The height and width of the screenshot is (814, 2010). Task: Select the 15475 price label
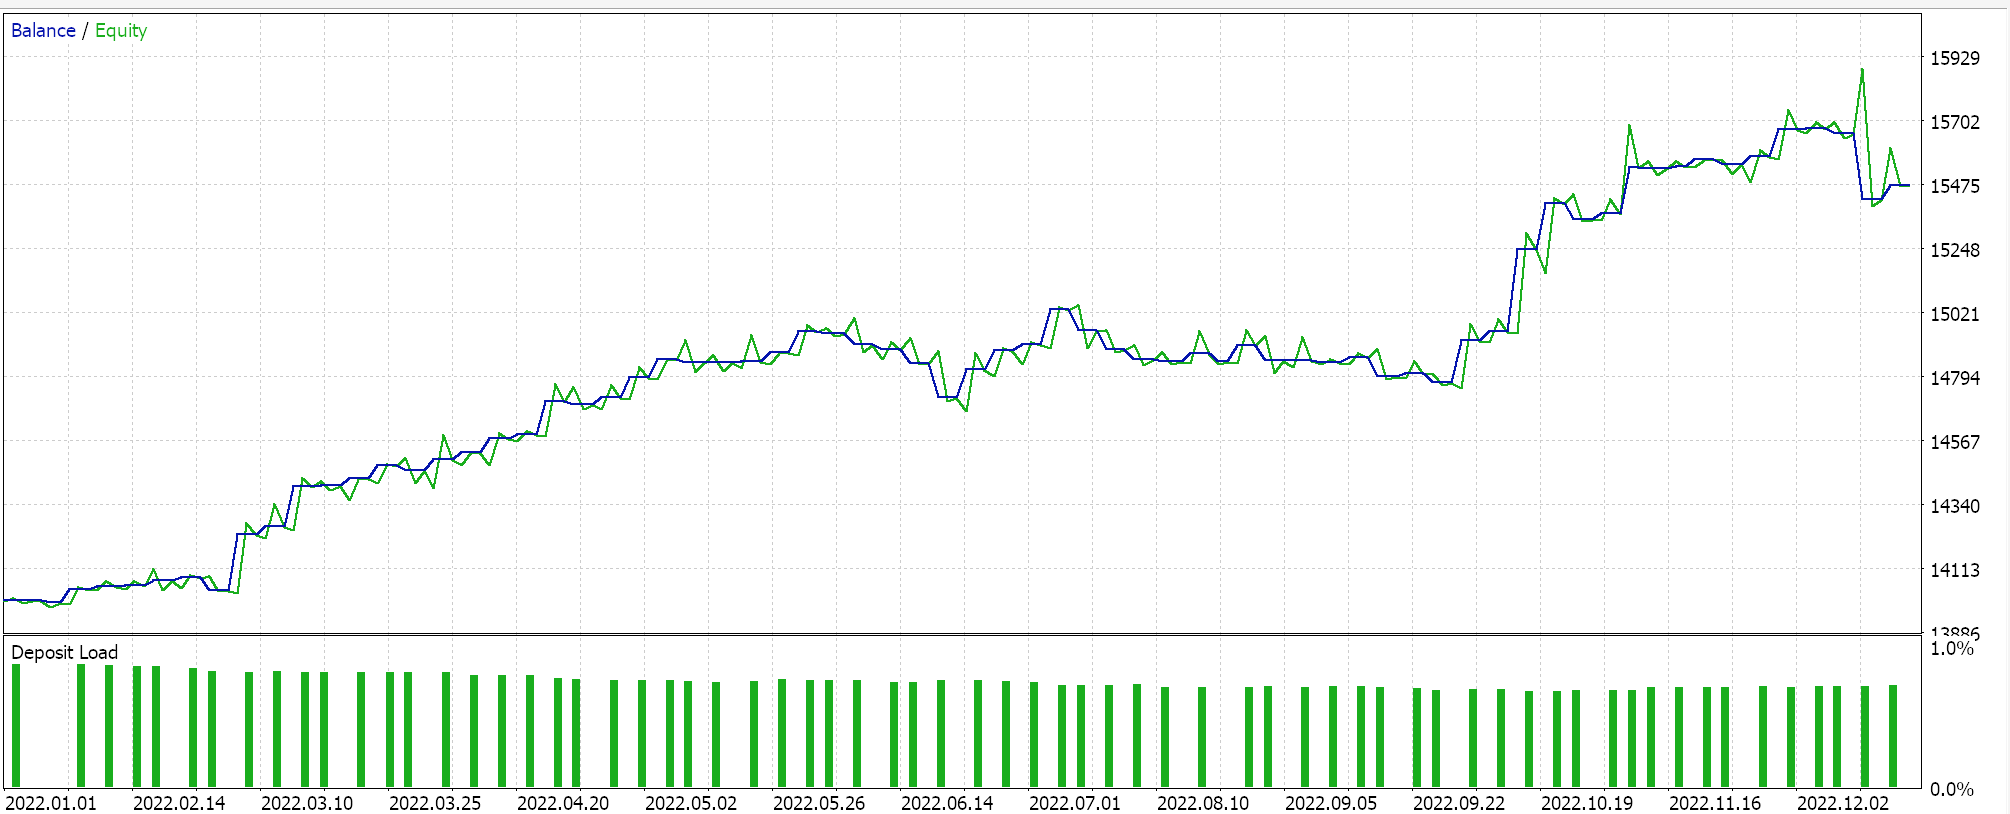[x=1954, y=186]
